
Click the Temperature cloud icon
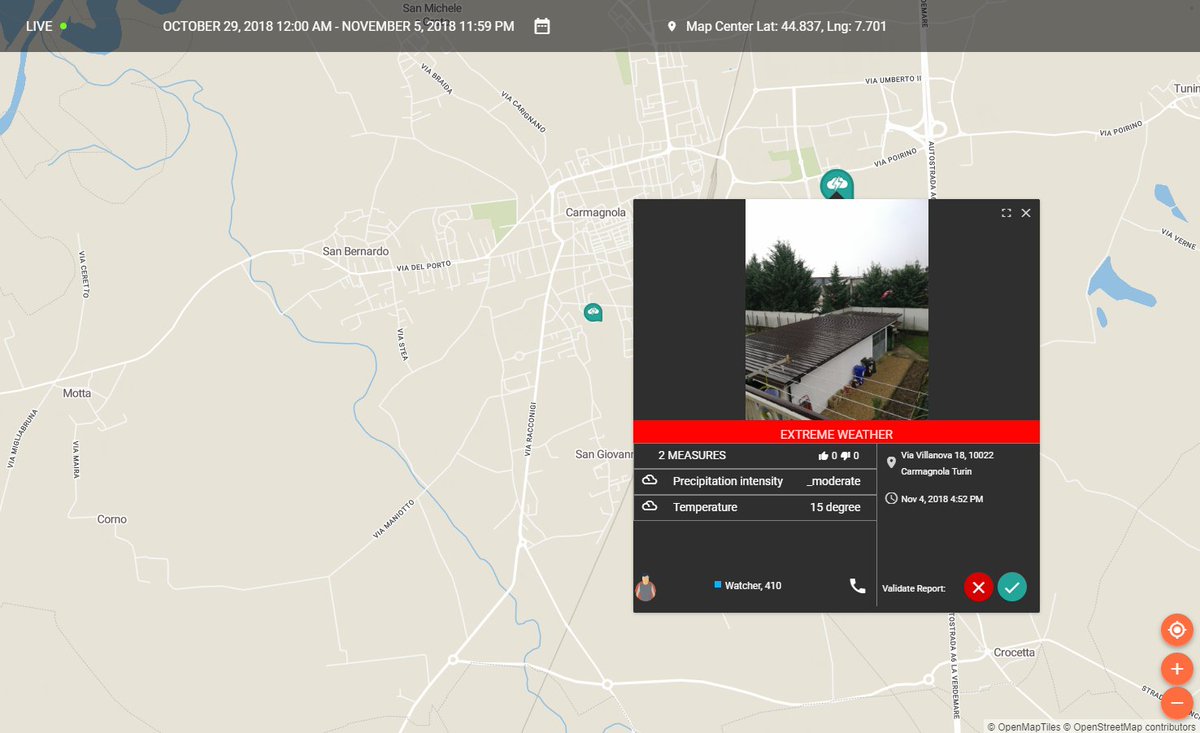(x=649, y=507)
